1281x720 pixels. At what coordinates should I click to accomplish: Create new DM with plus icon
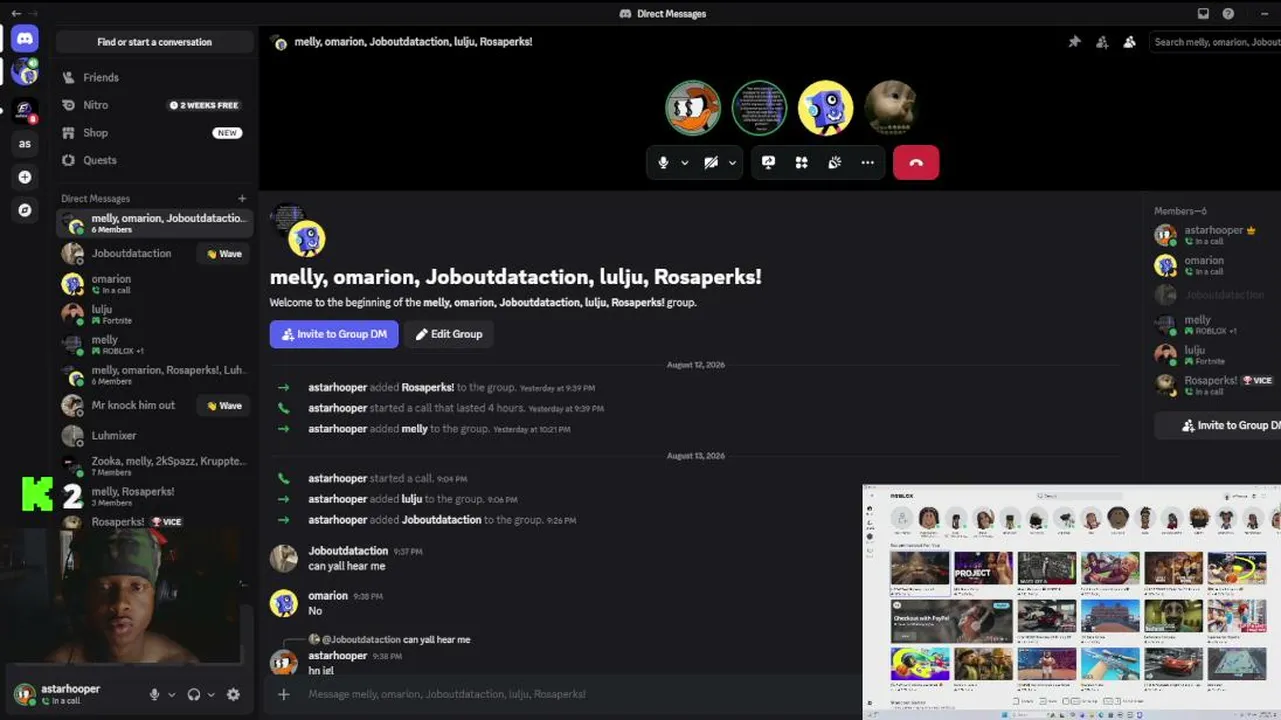point(242,198)
